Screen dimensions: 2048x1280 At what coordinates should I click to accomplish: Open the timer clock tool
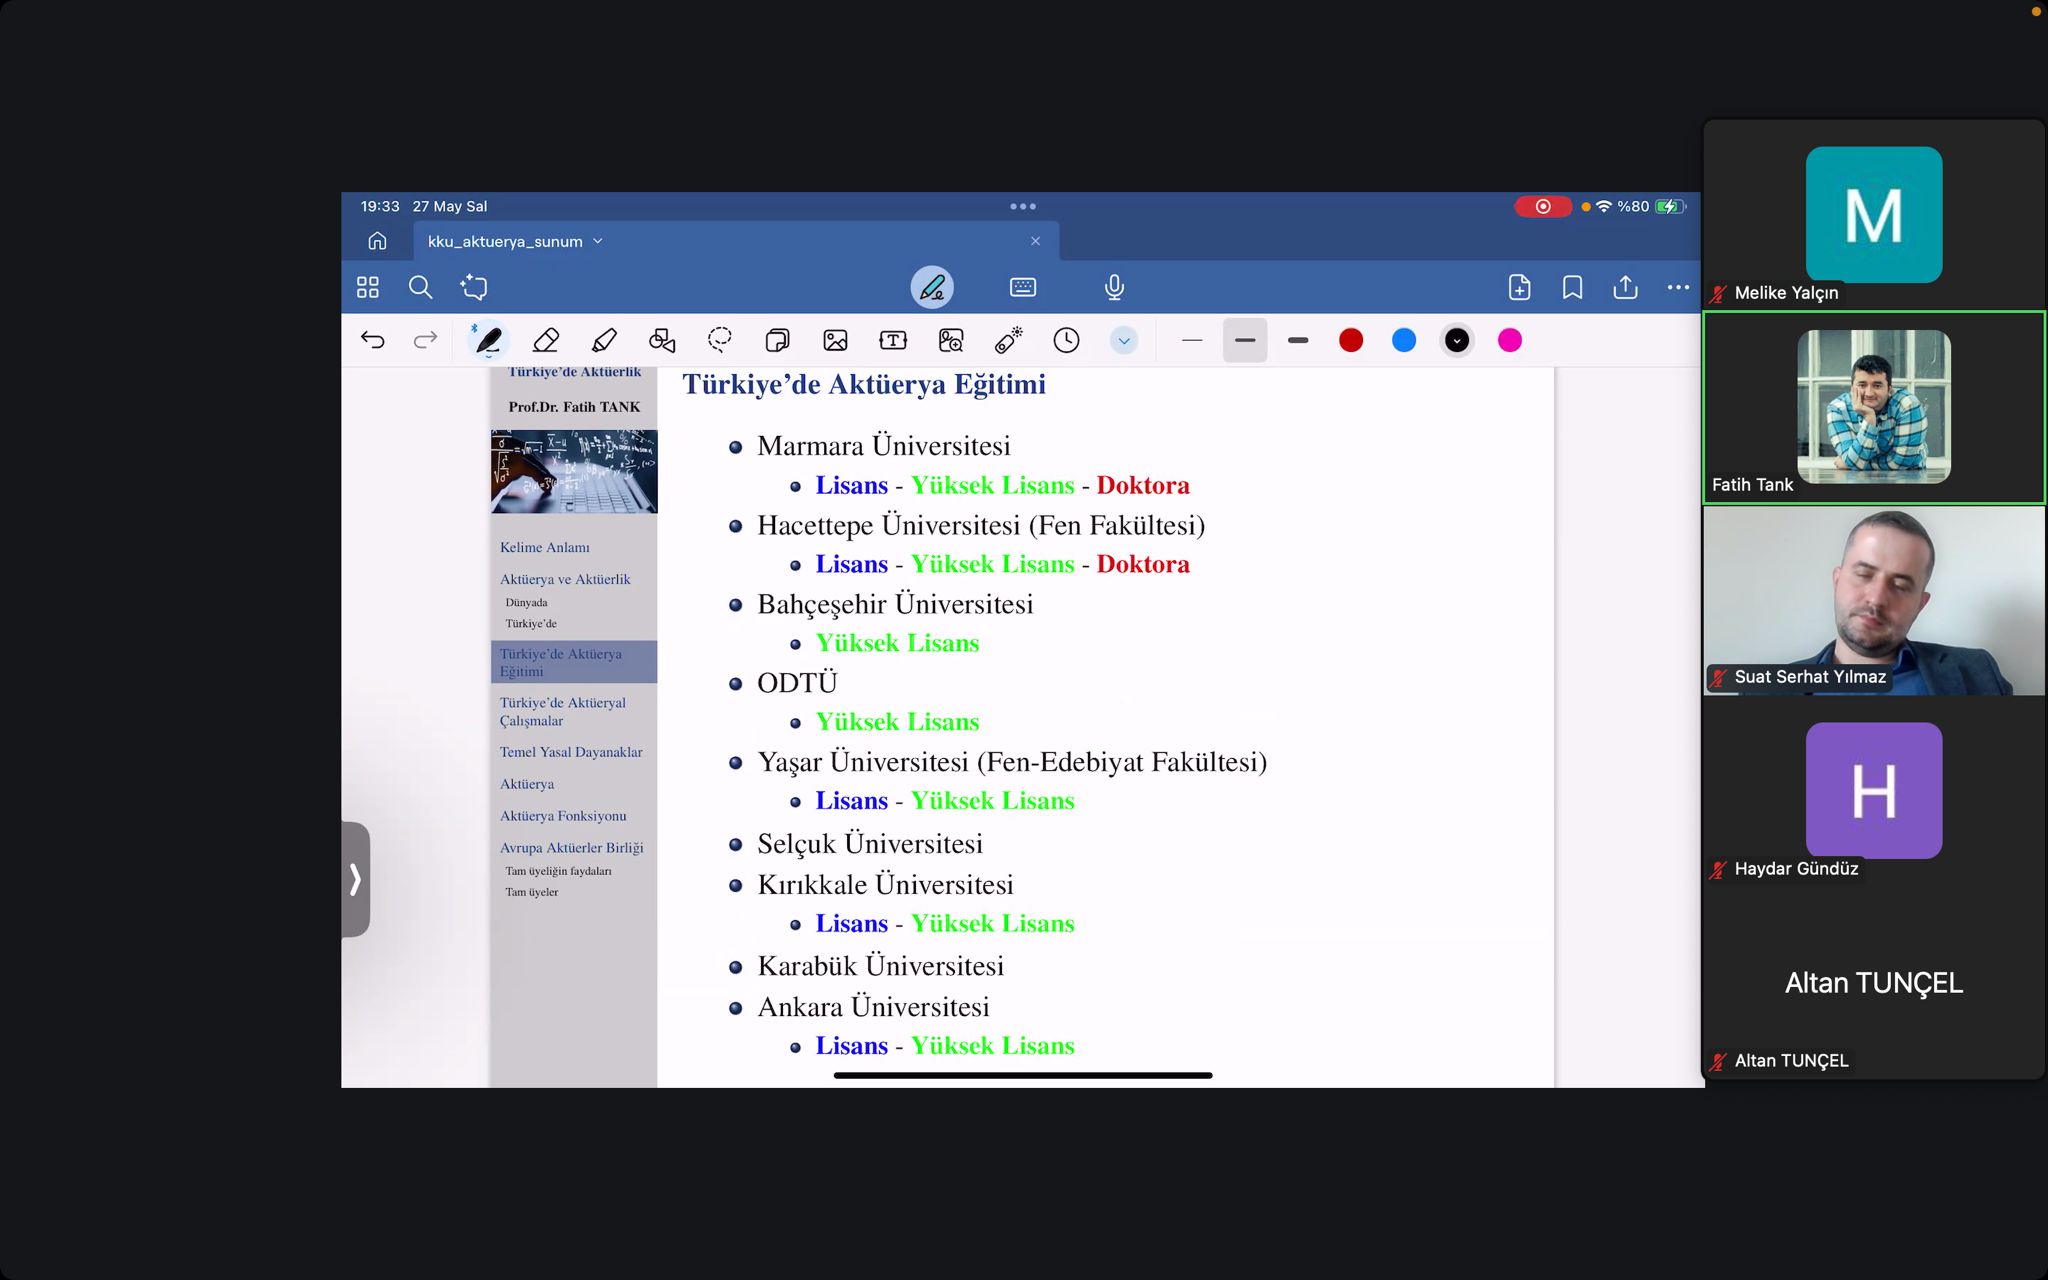(1066, 341)
